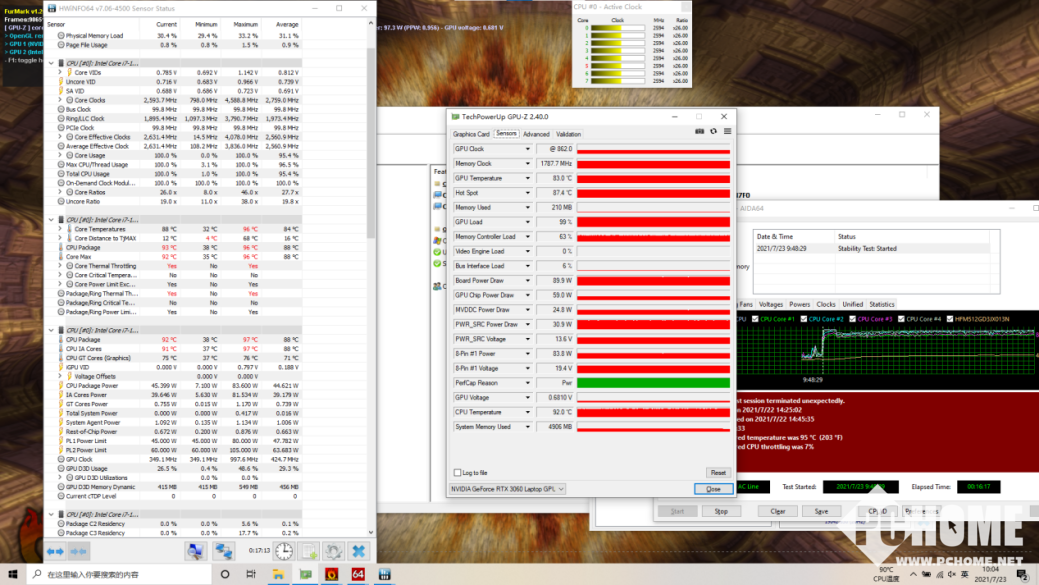Select Statistics tab in AIDA64
Screen dimensions: 1039x585
tap(882, 305)
